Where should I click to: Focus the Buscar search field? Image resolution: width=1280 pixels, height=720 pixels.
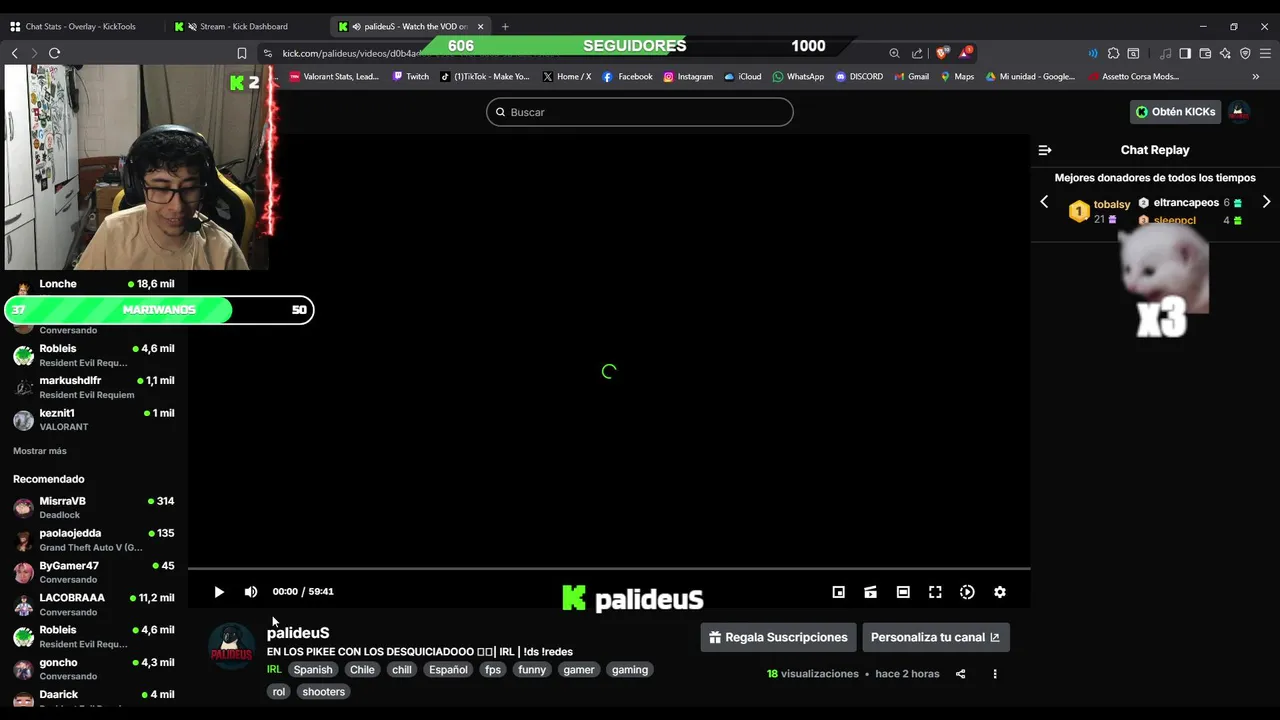(x=640, y=112)
